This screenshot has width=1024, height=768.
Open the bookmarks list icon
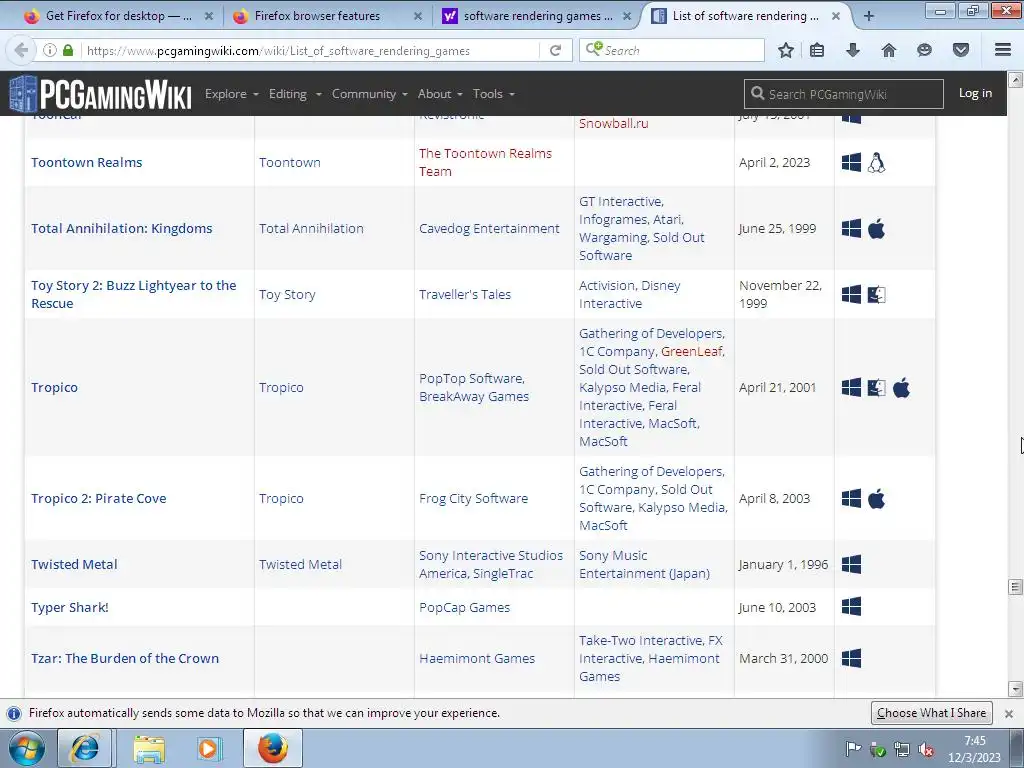pos(817,50)
